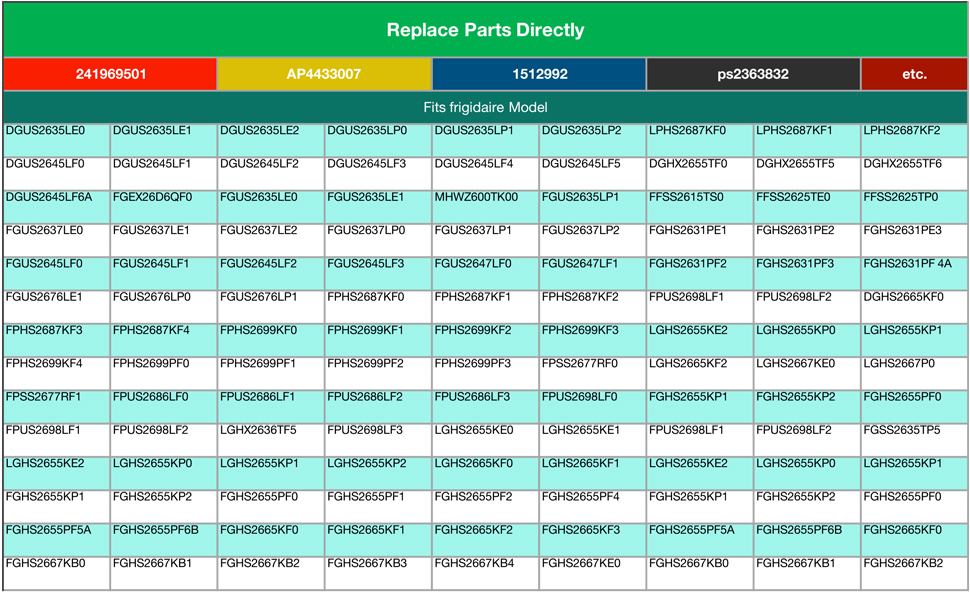Screen dimensions: 970x600
Task: Click the blue 1512992 part number cell
Action: click(x=539, y=74)
